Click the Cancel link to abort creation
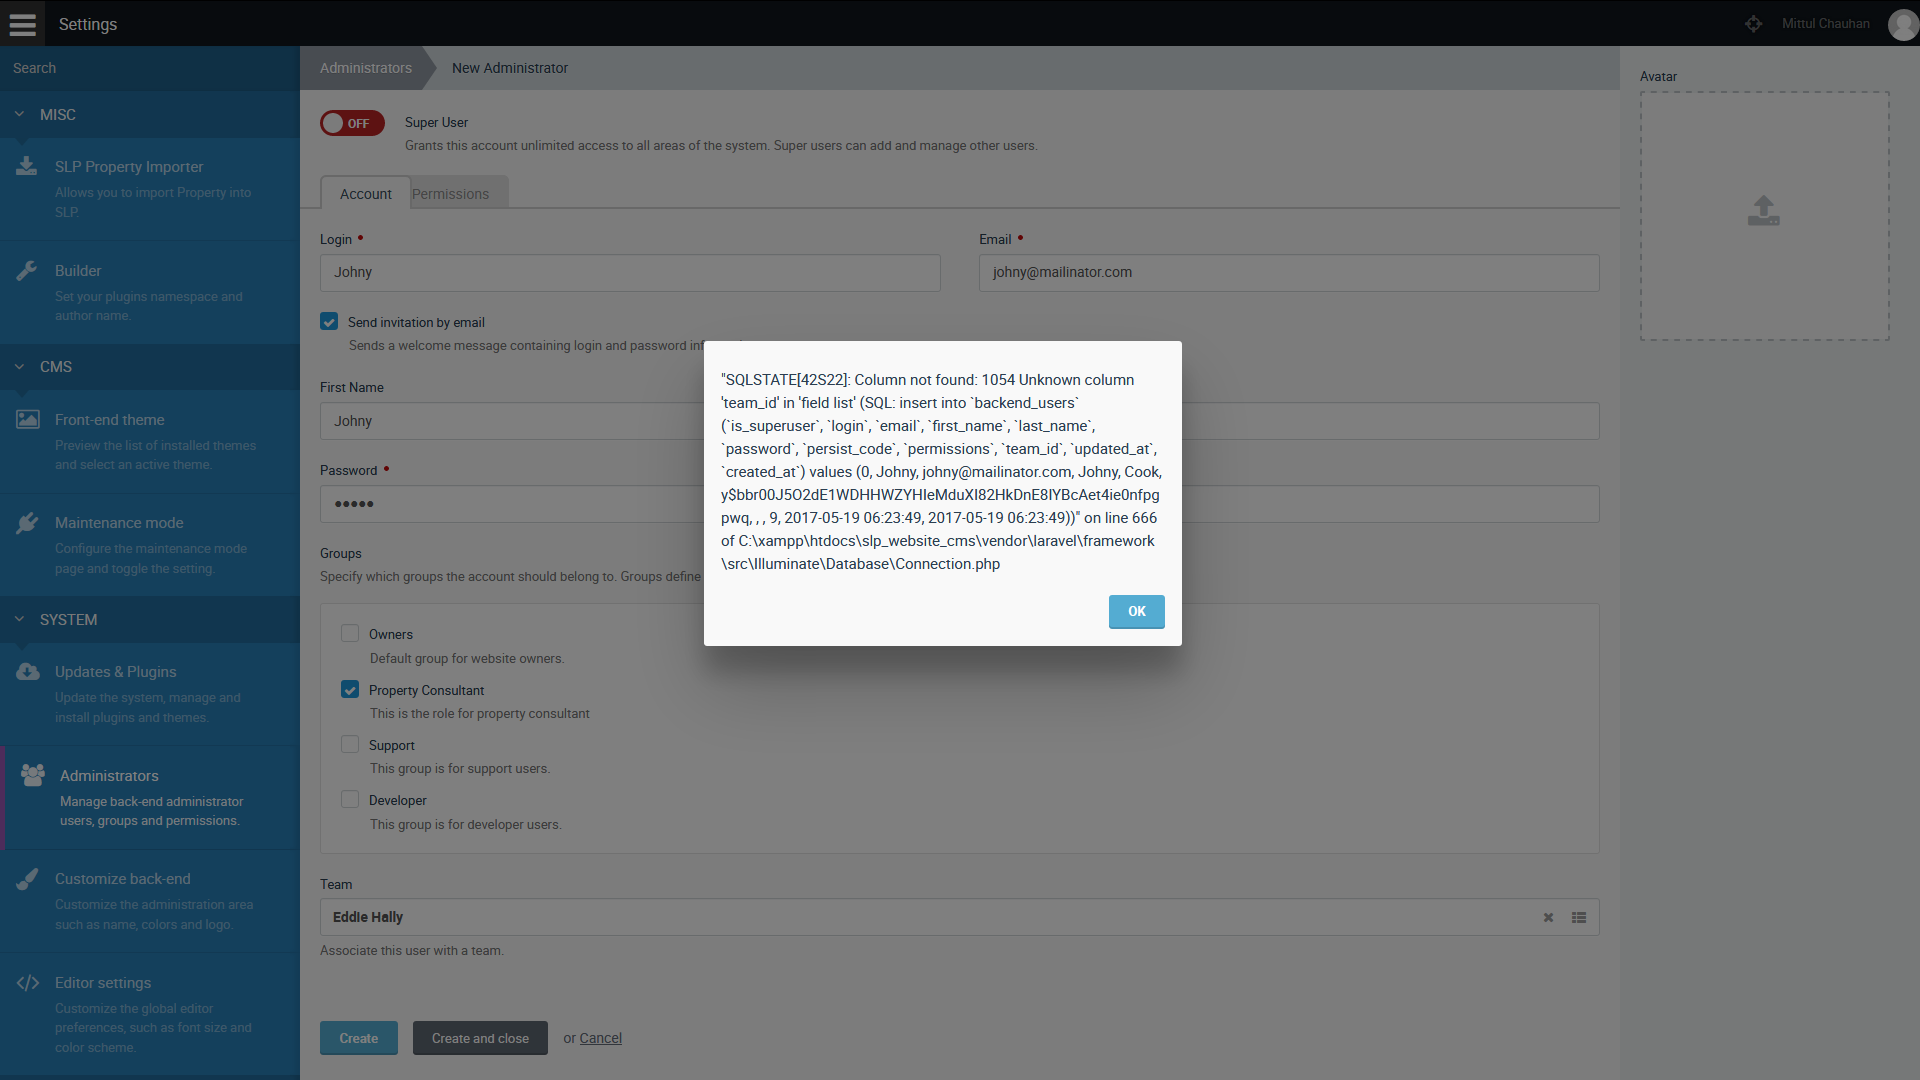 click(600, 1038)
